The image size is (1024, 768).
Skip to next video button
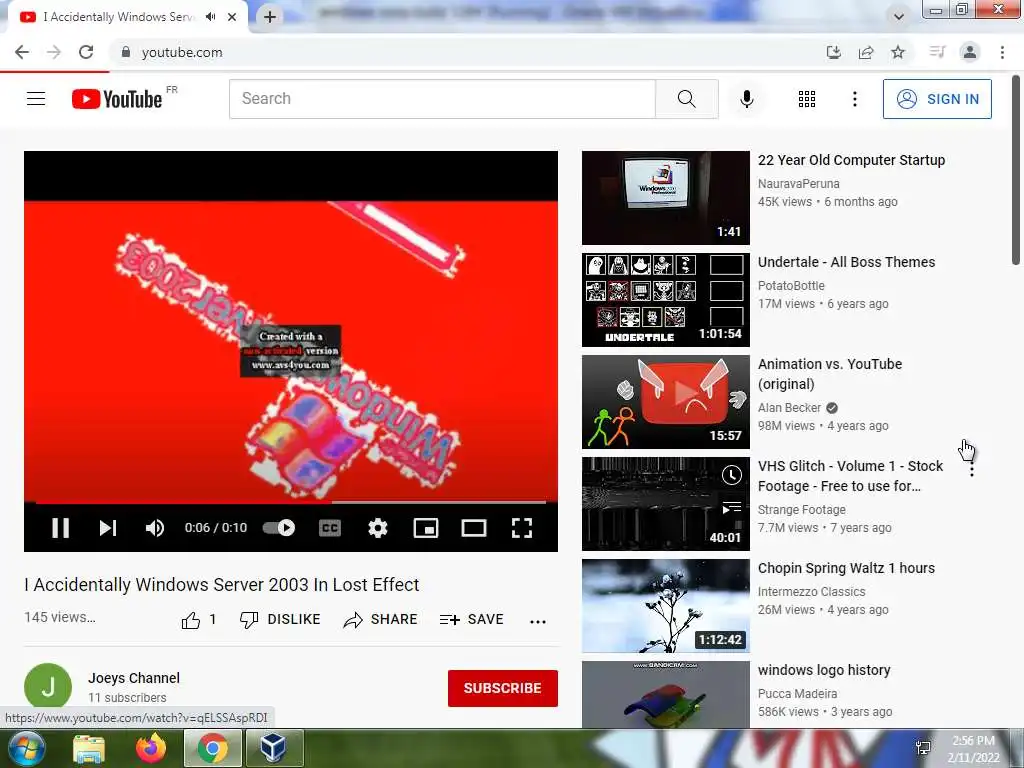108,528
